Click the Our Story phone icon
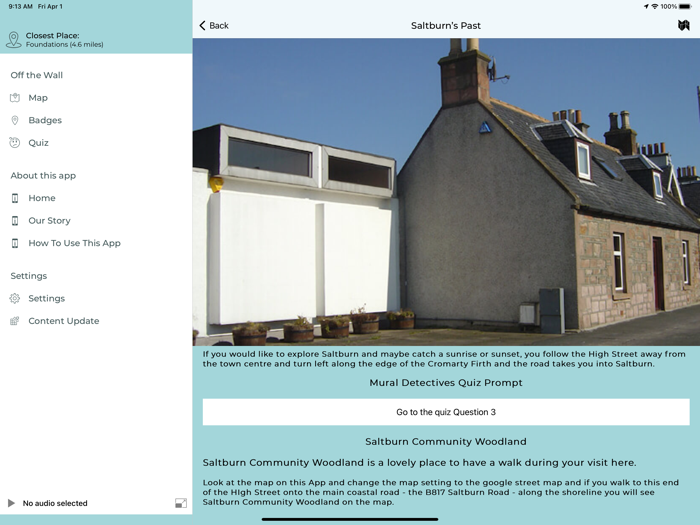This screenshot has width=700, height=525. point(15,221)
